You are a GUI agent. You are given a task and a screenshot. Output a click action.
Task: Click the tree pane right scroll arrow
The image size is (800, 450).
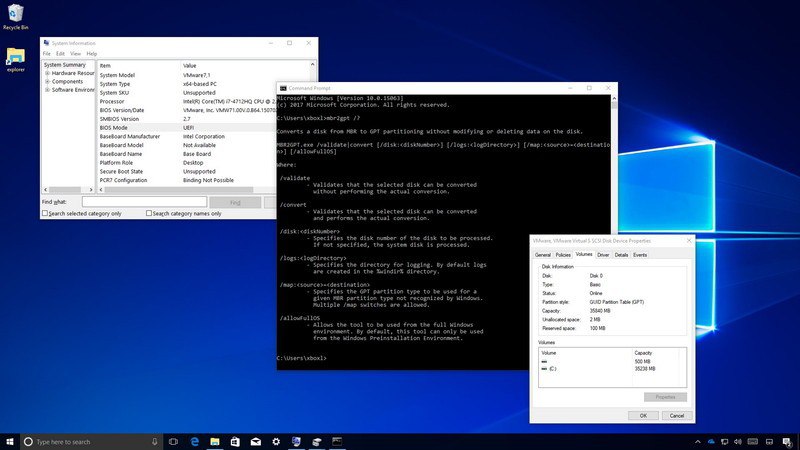coord(91,189)
